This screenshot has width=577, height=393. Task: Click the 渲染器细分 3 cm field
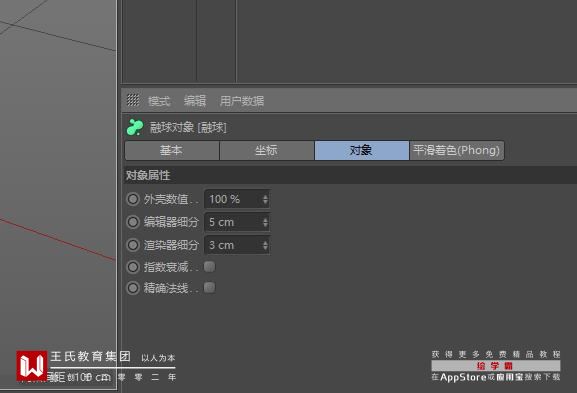tap(237, 245)
